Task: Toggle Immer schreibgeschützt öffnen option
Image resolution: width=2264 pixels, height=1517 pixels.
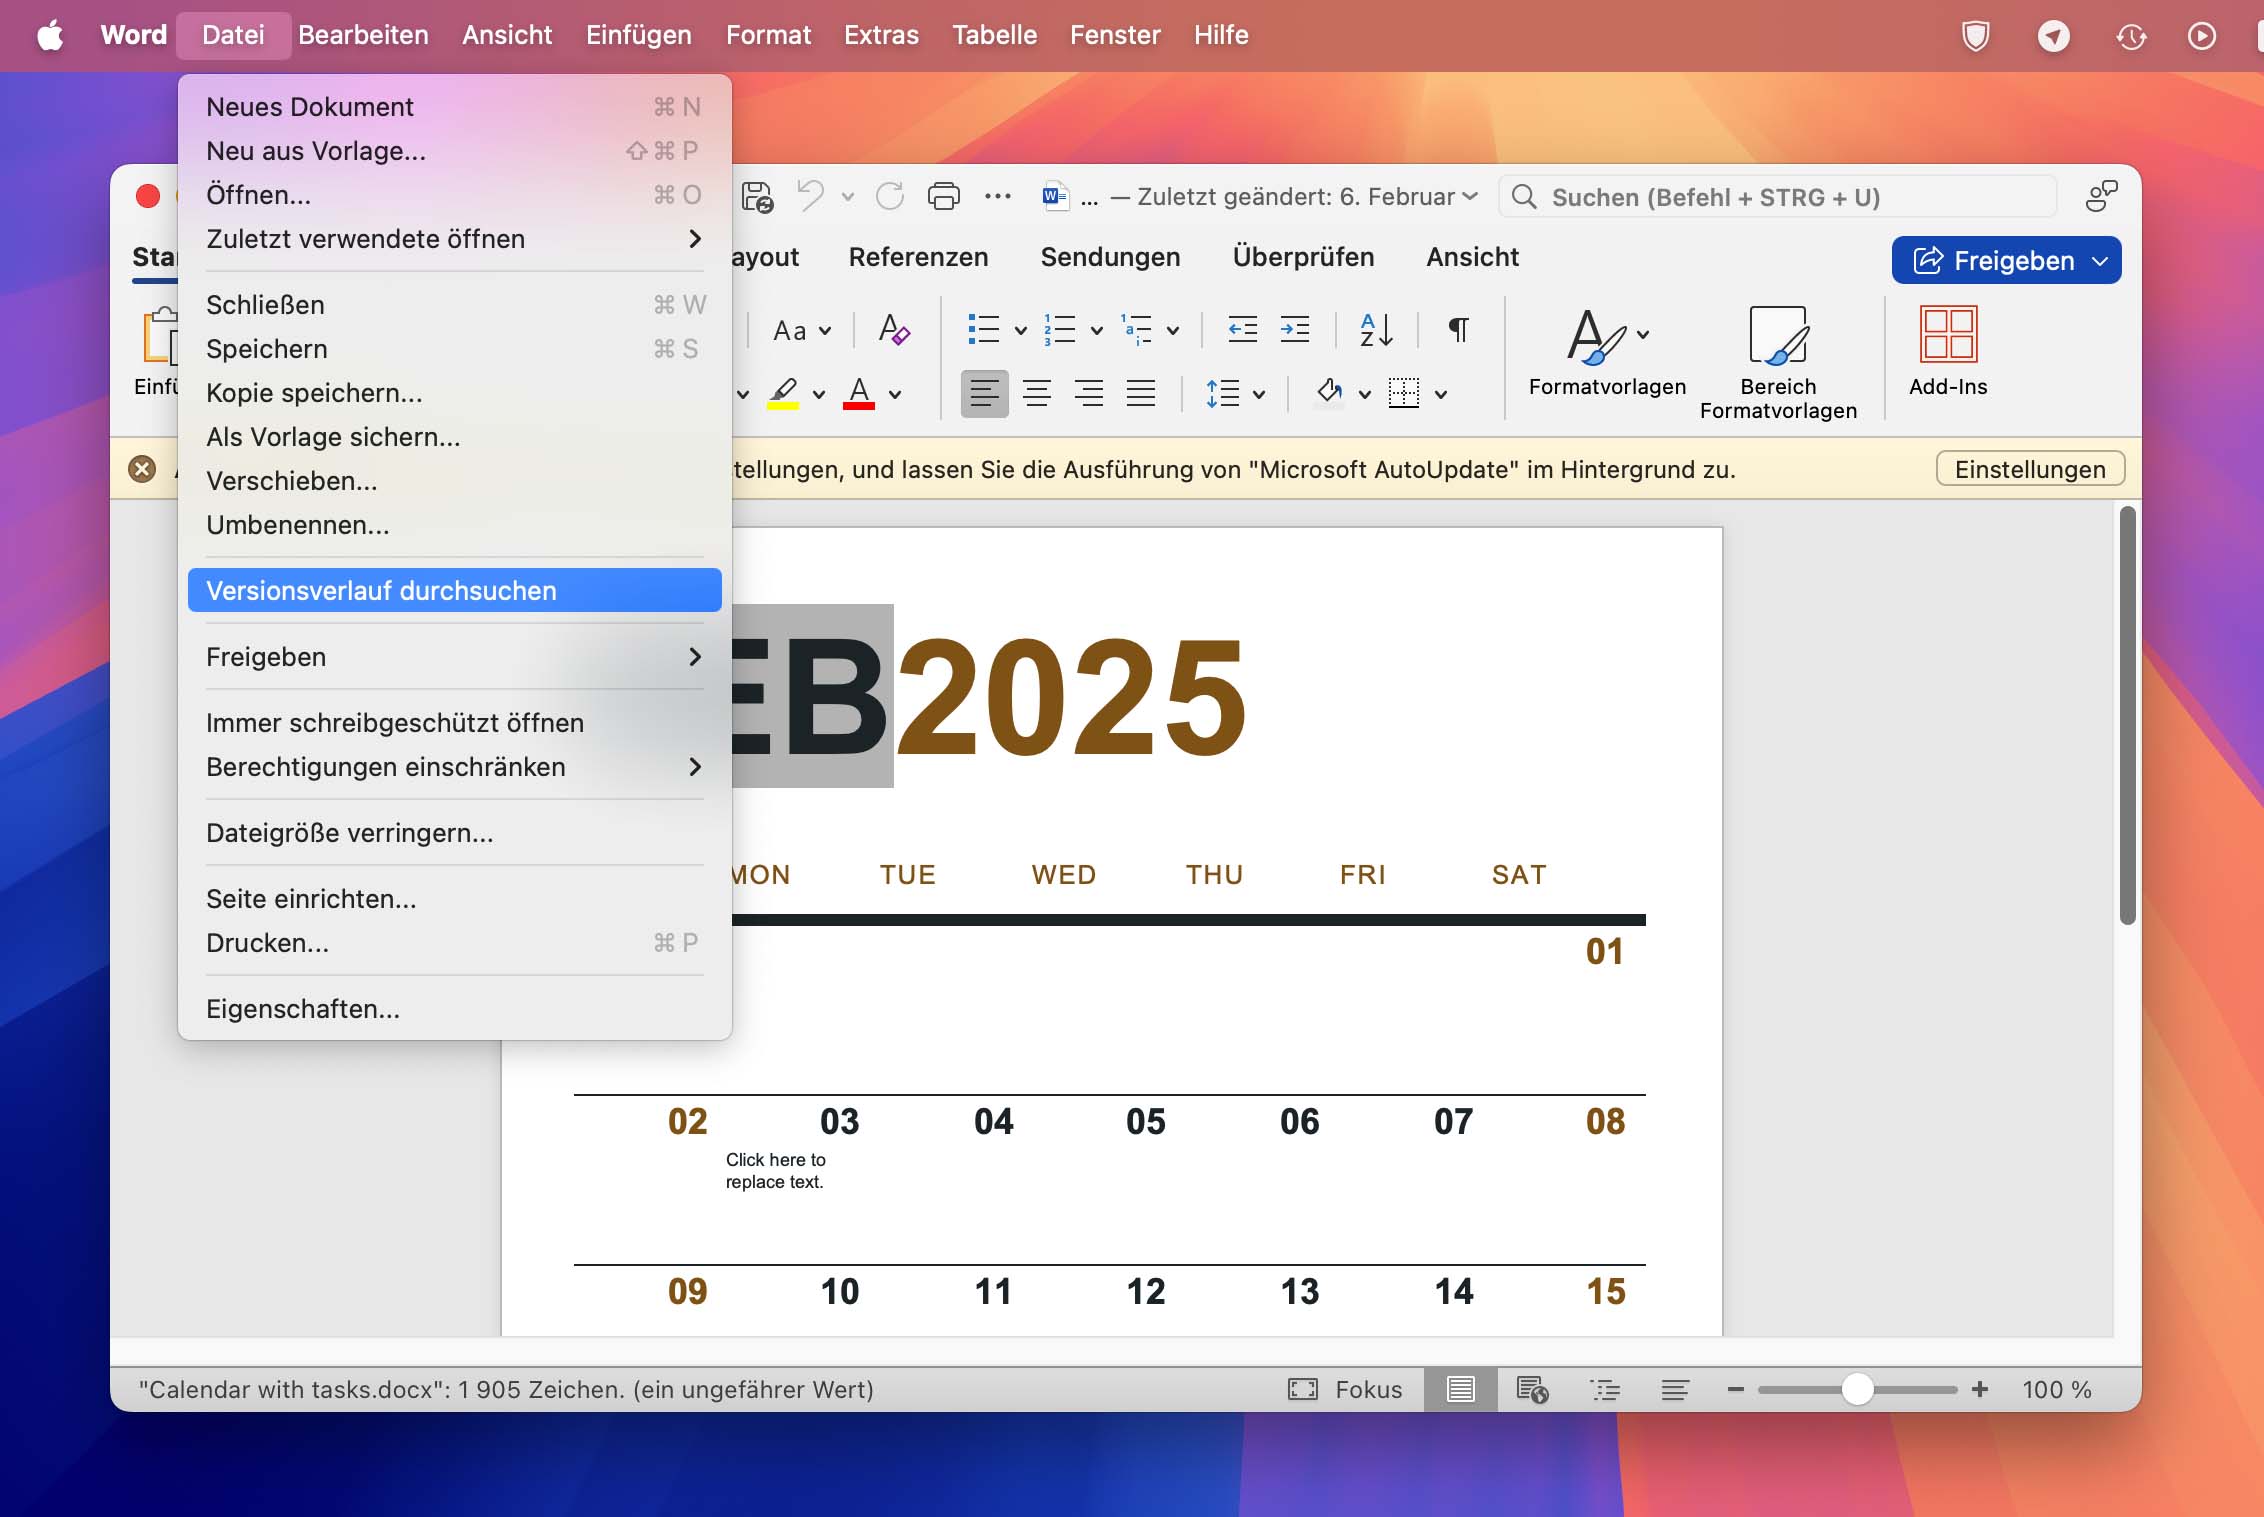Action: (455, 723)
